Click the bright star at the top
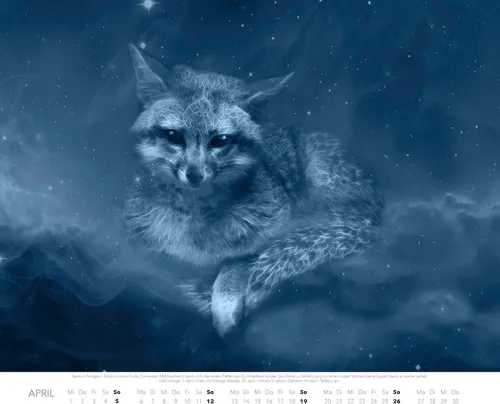Image resolution: width=500 pixels, height=404 pixels. pos(148,4)
